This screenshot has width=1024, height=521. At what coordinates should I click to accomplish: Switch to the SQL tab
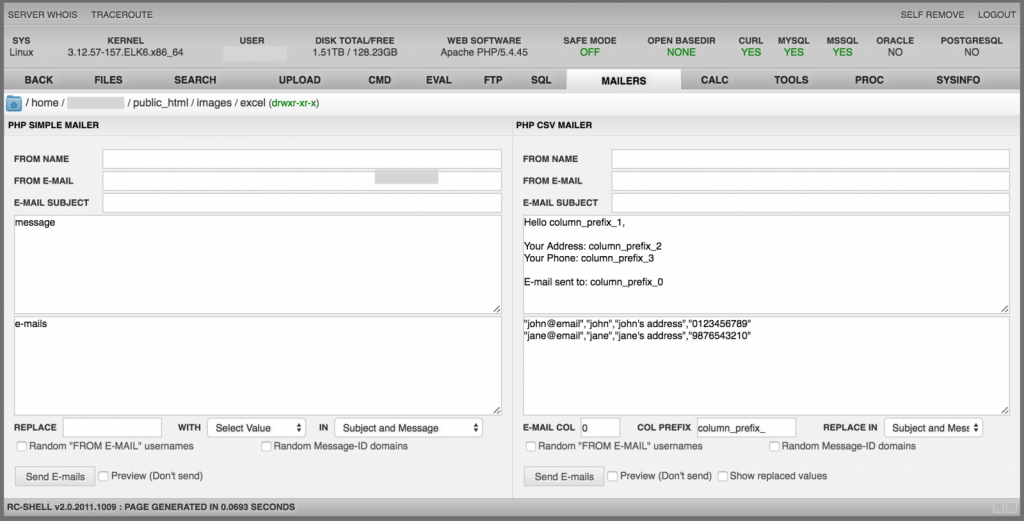tap(541, 80)
